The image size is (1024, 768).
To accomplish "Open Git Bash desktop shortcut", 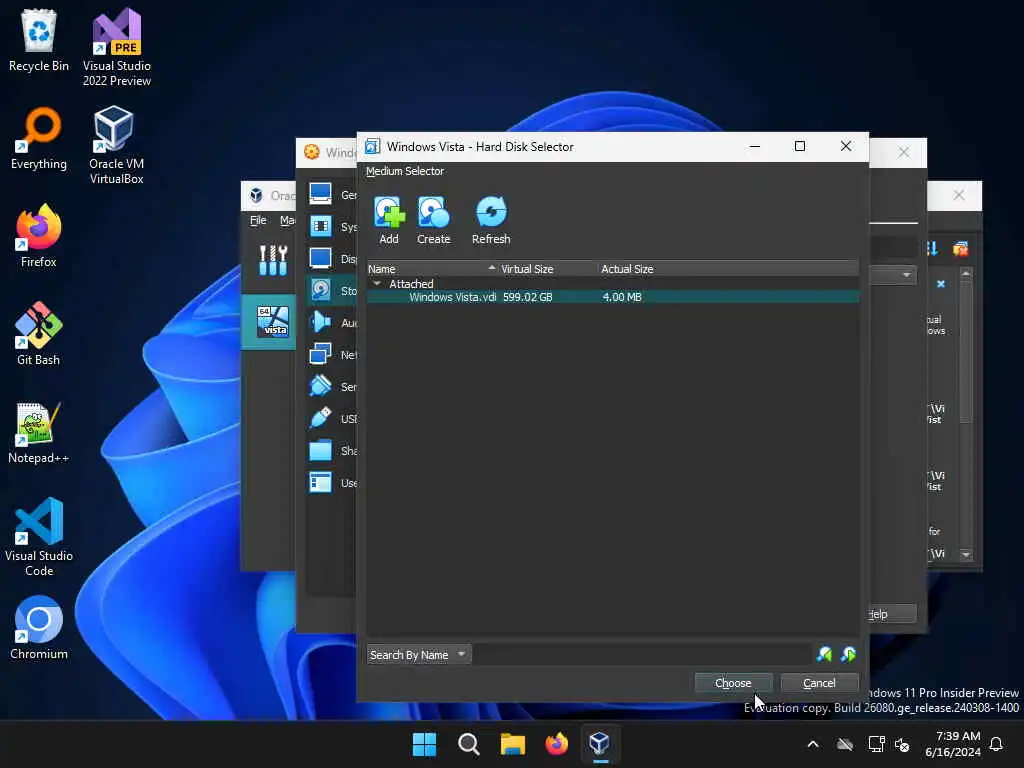I will pos(39,334).
